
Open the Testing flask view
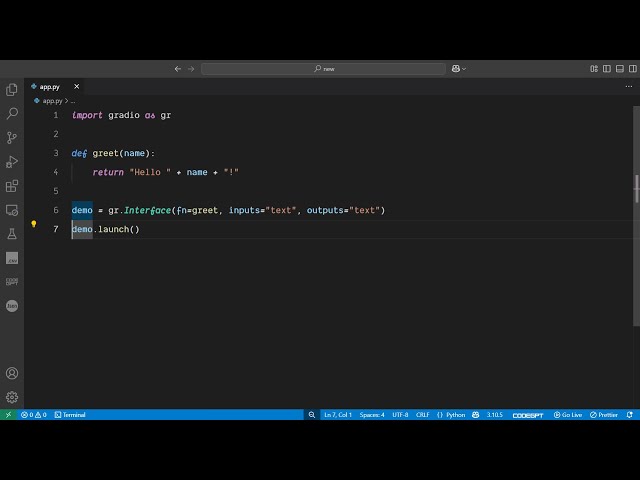click(x=12, y=234)
